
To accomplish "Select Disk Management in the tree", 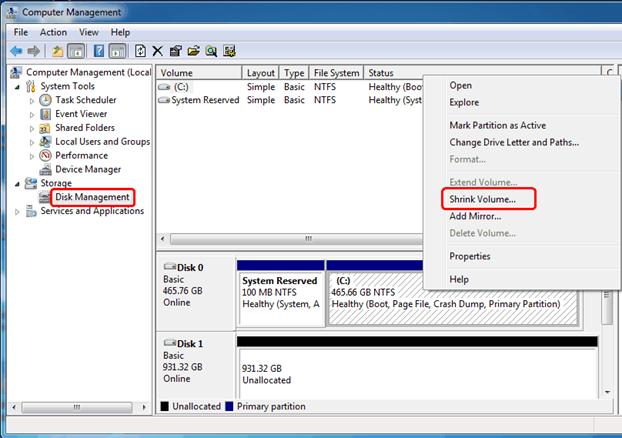I will pyautogui.click(x=92, y=197).
